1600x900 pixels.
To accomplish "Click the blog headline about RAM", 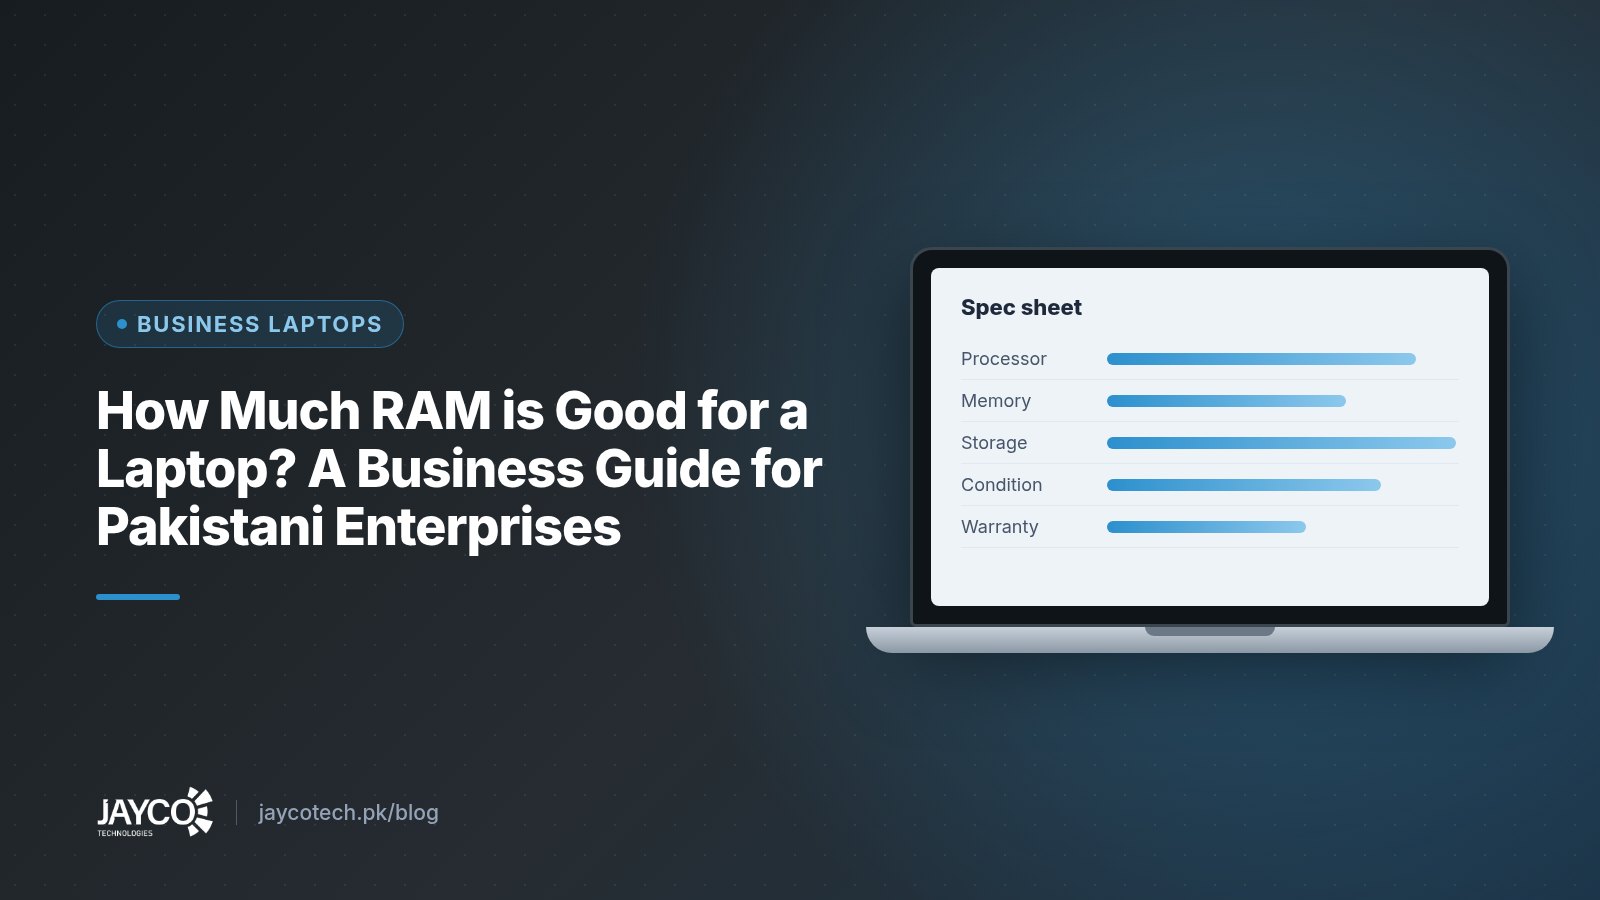I will point(459,468).
